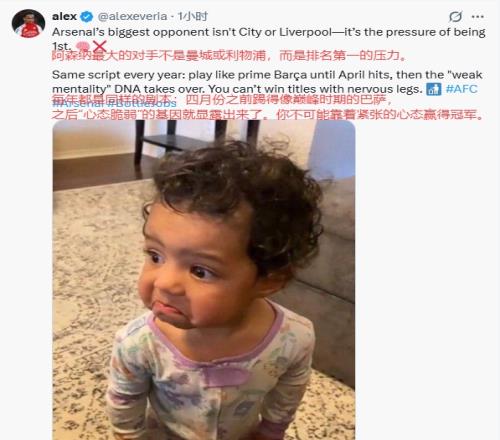
Task: Open the Grok slashed-circle icon in the tweet header
Action: (x=455, y=16)
